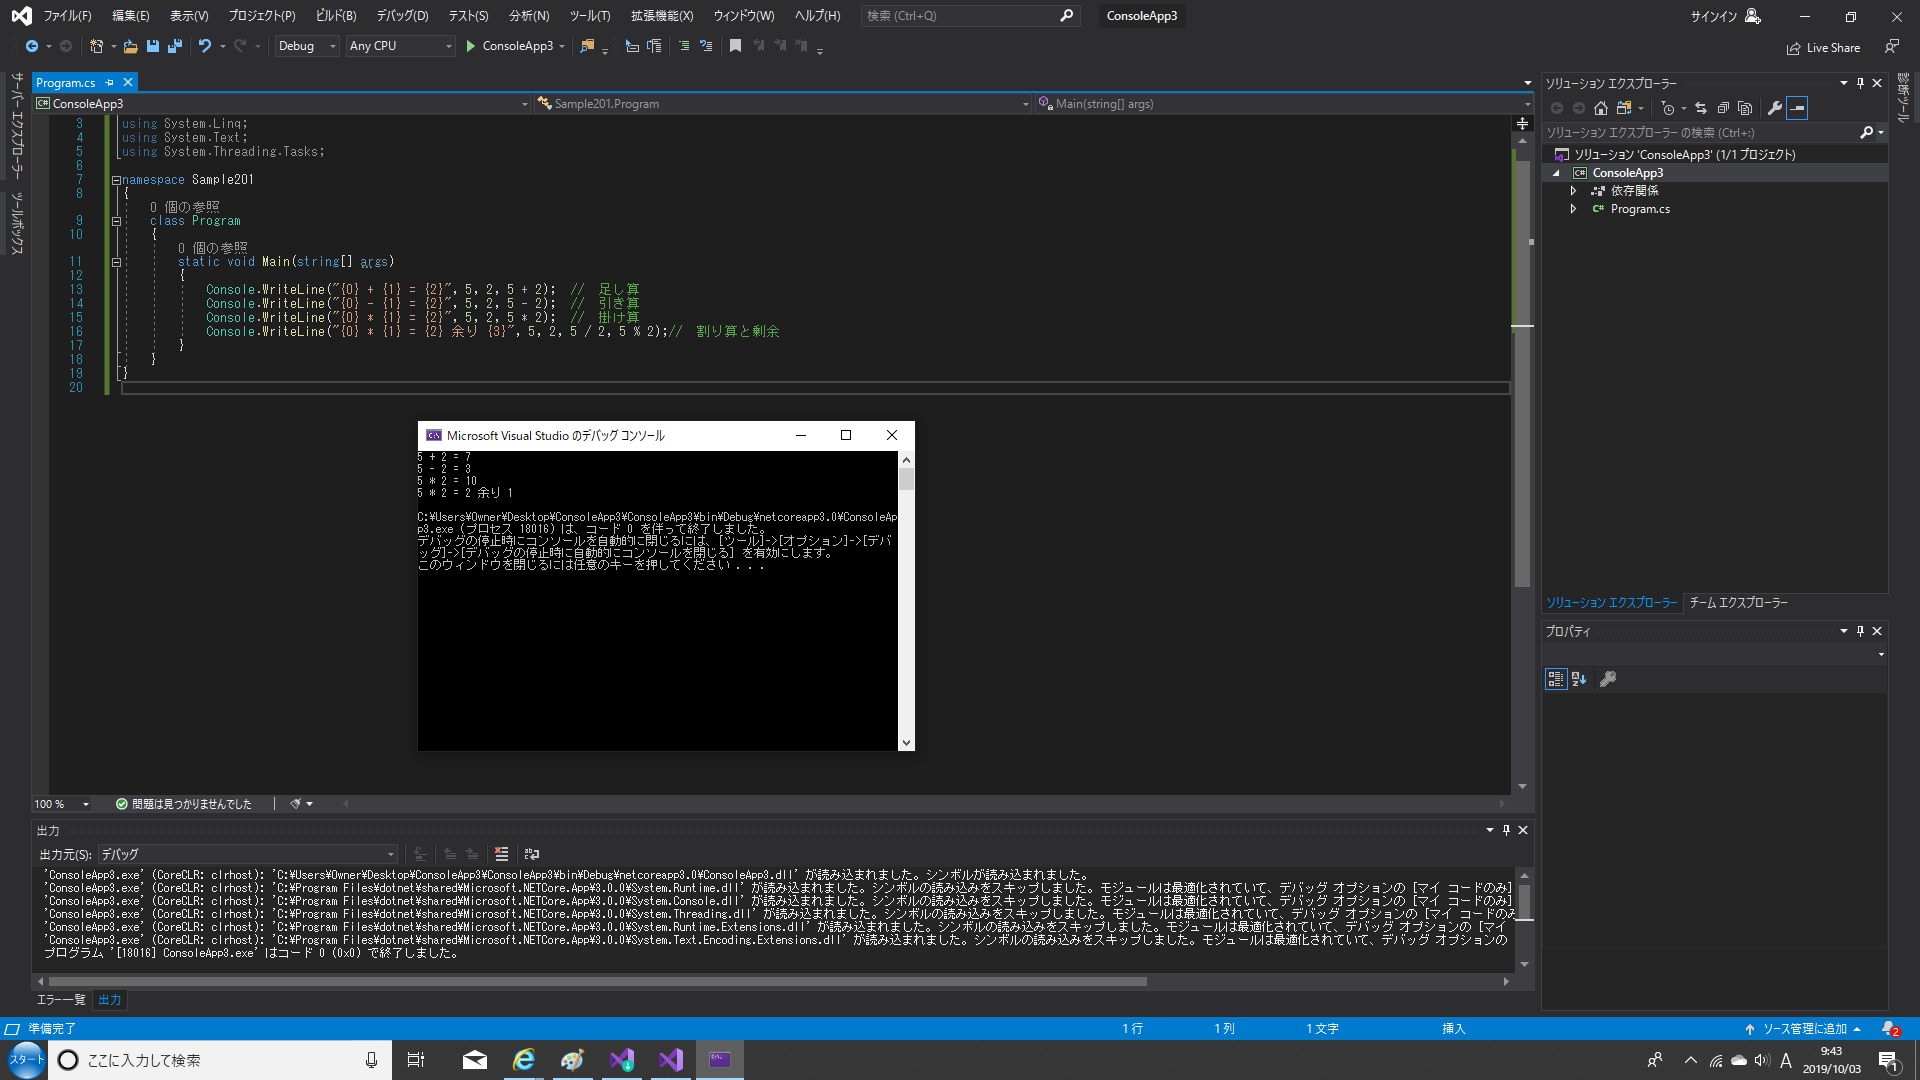This screenshot has height=1080, width=1920.
Task: Click the Find in Files toolbar icon
Action: [587, 46]
